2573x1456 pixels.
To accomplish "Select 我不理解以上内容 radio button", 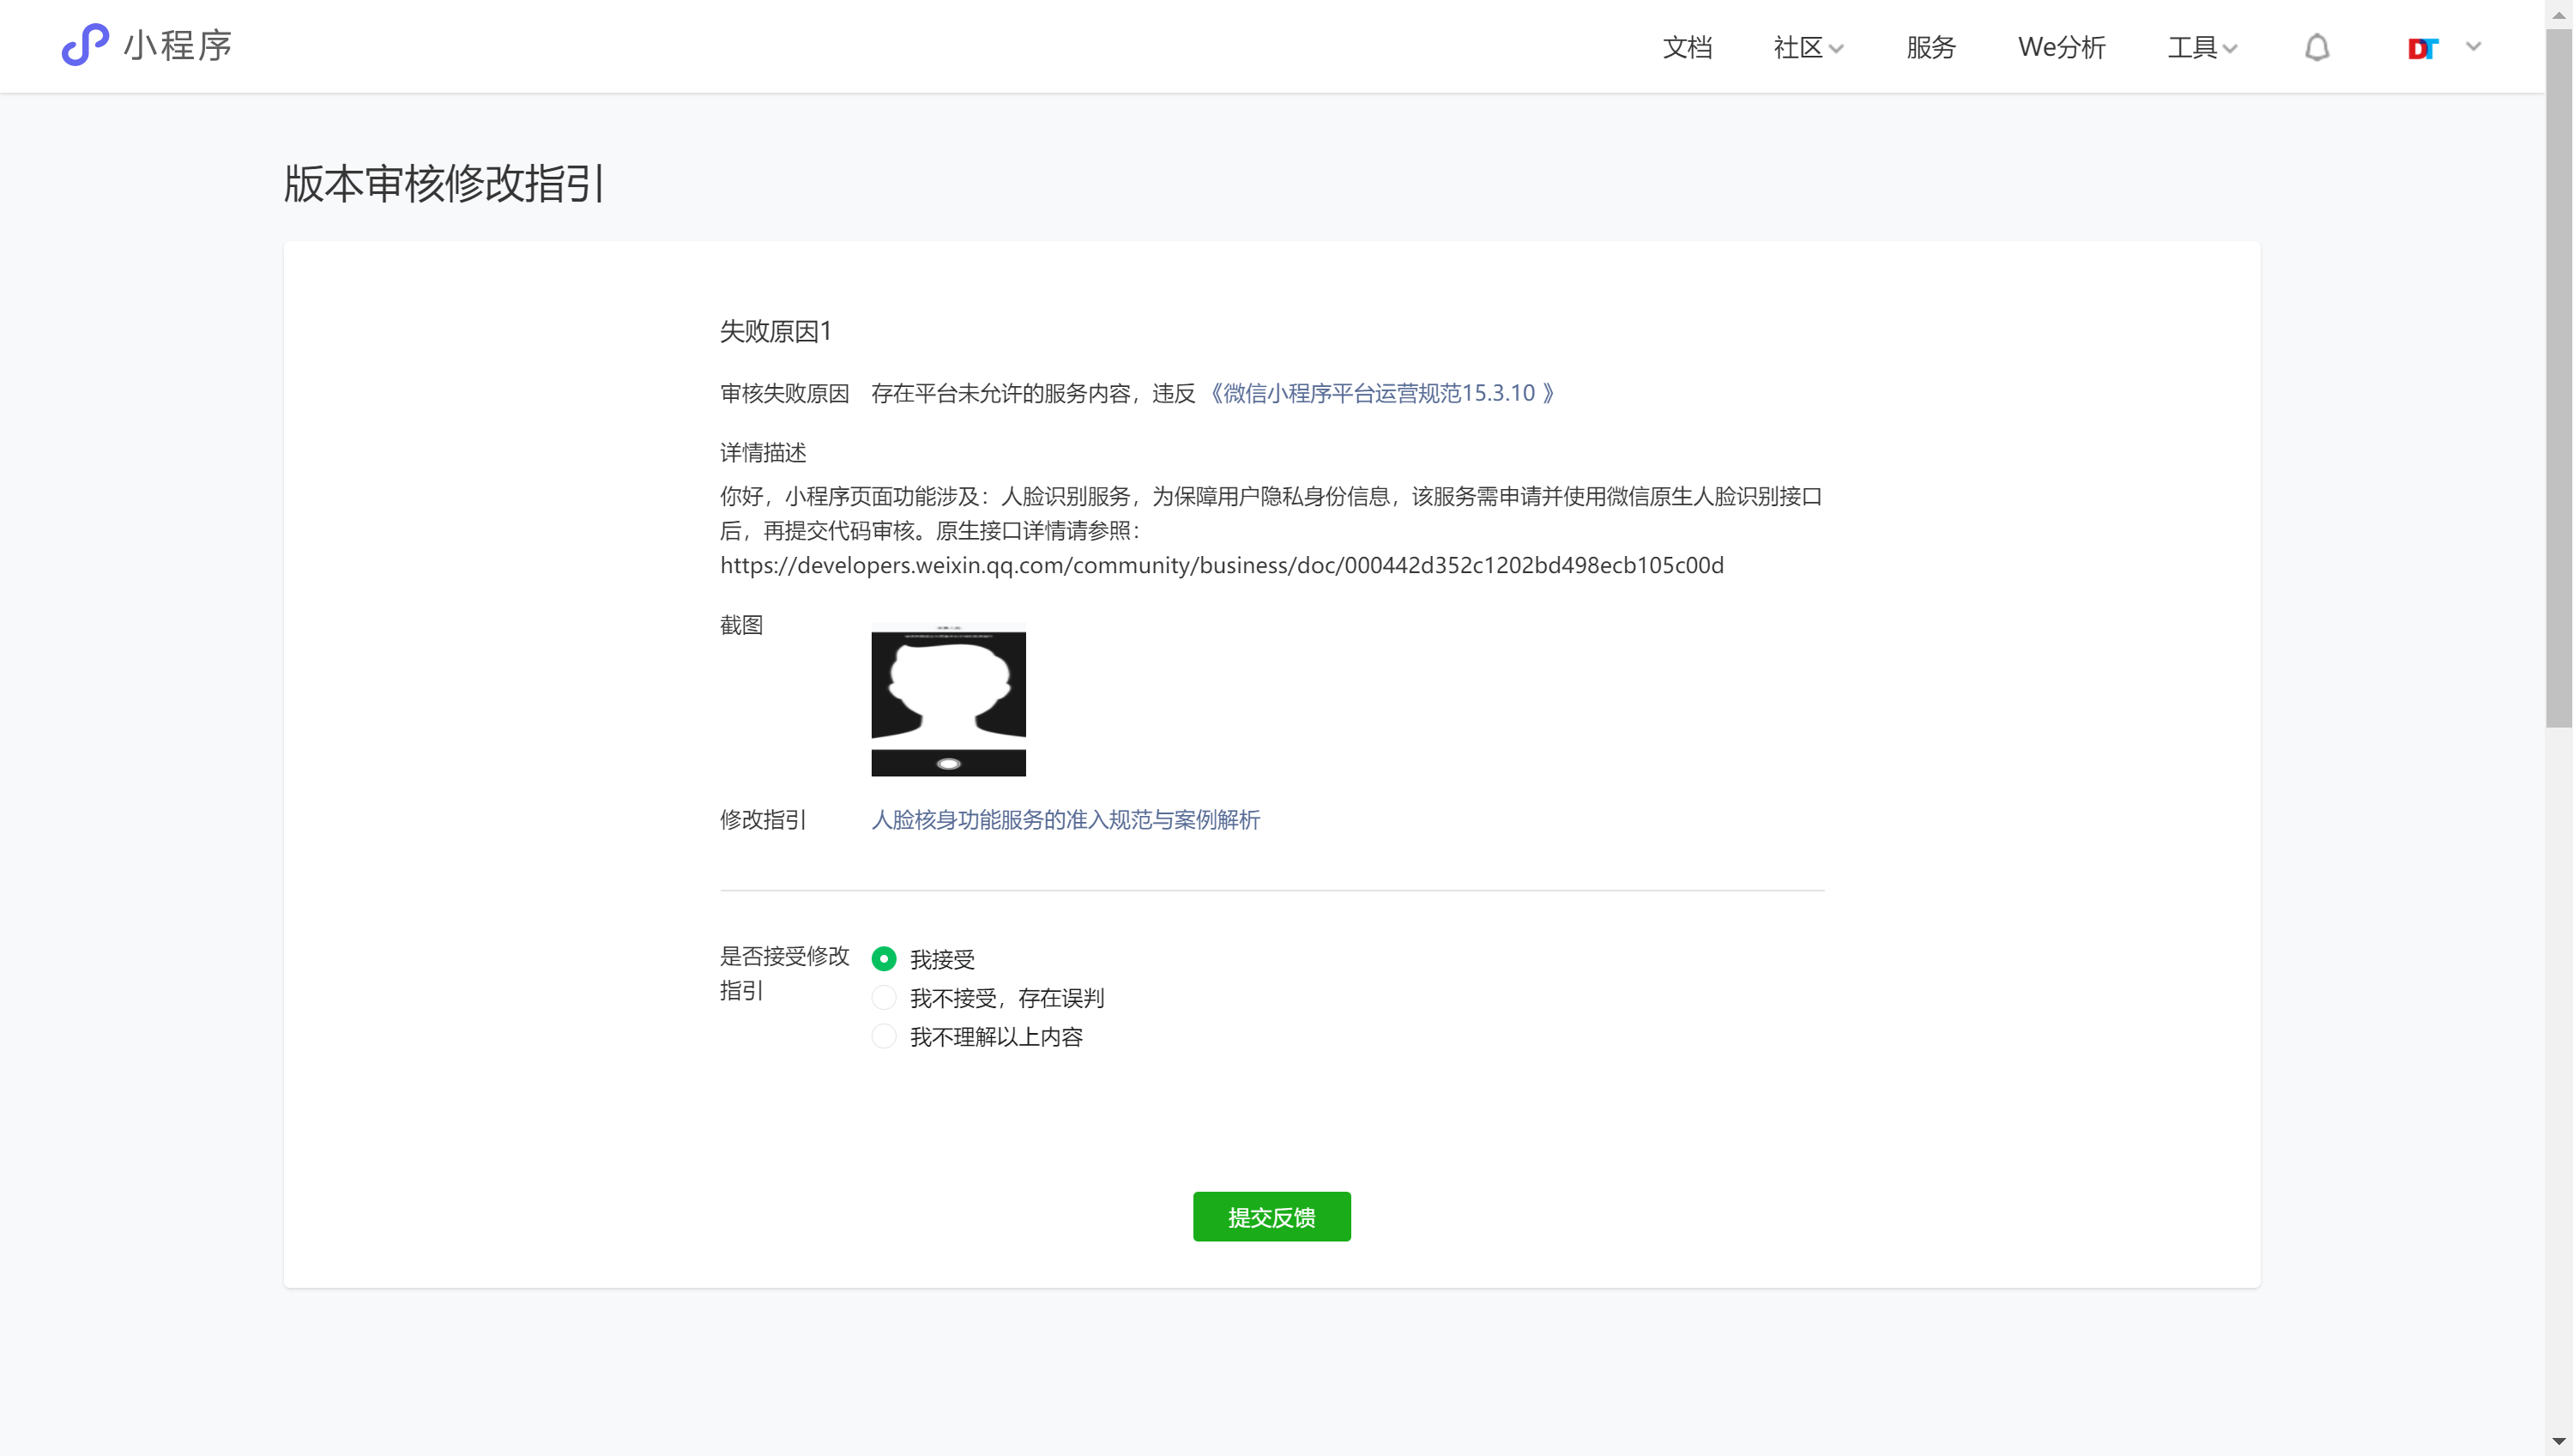I will click(883, 1037).
